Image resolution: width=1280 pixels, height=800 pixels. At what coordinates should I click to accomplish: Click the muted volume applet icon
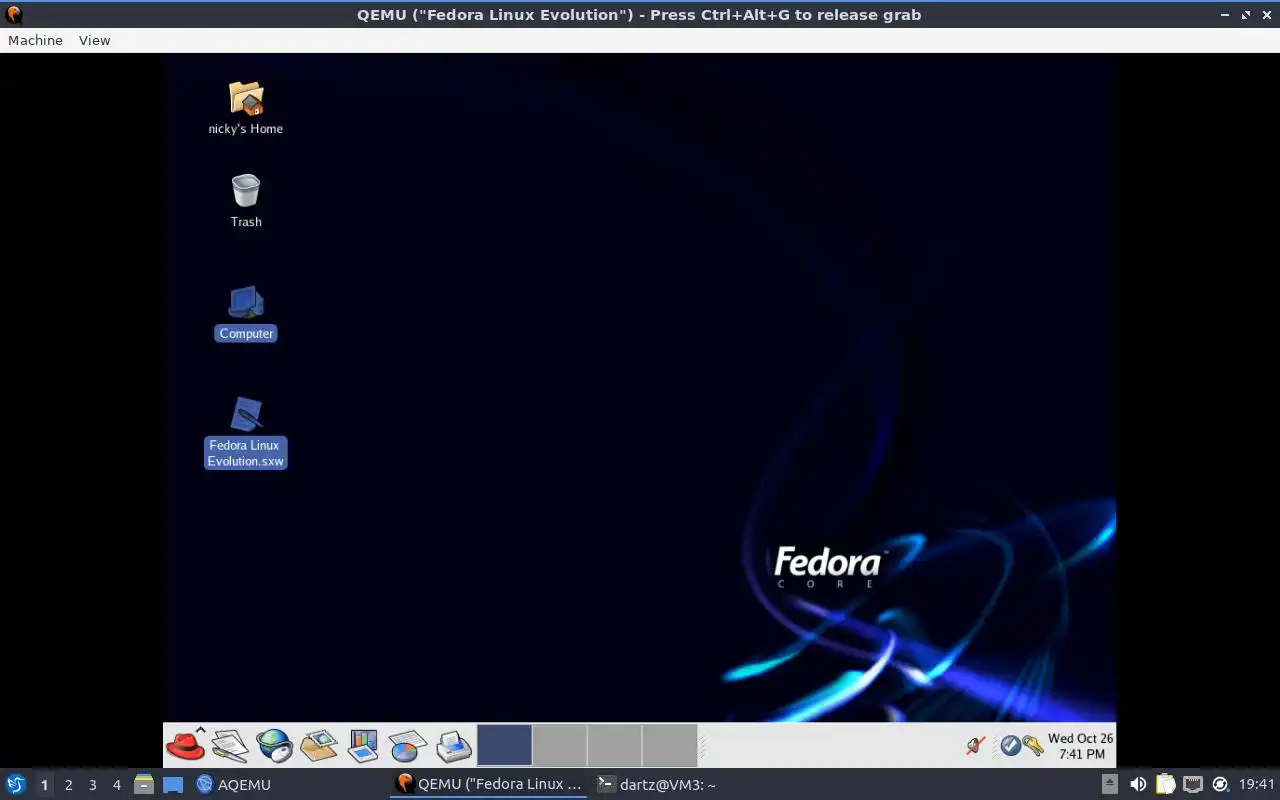976,746
